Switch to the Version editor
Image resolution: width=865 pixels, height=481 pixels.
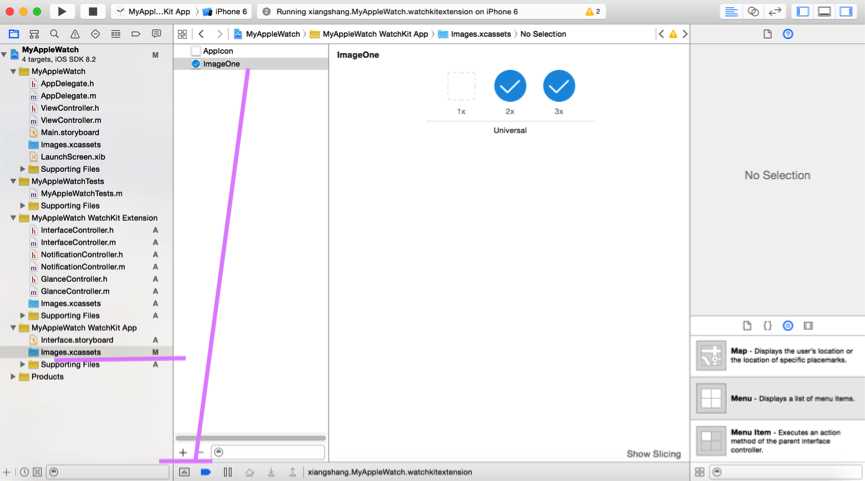[775, 12]
